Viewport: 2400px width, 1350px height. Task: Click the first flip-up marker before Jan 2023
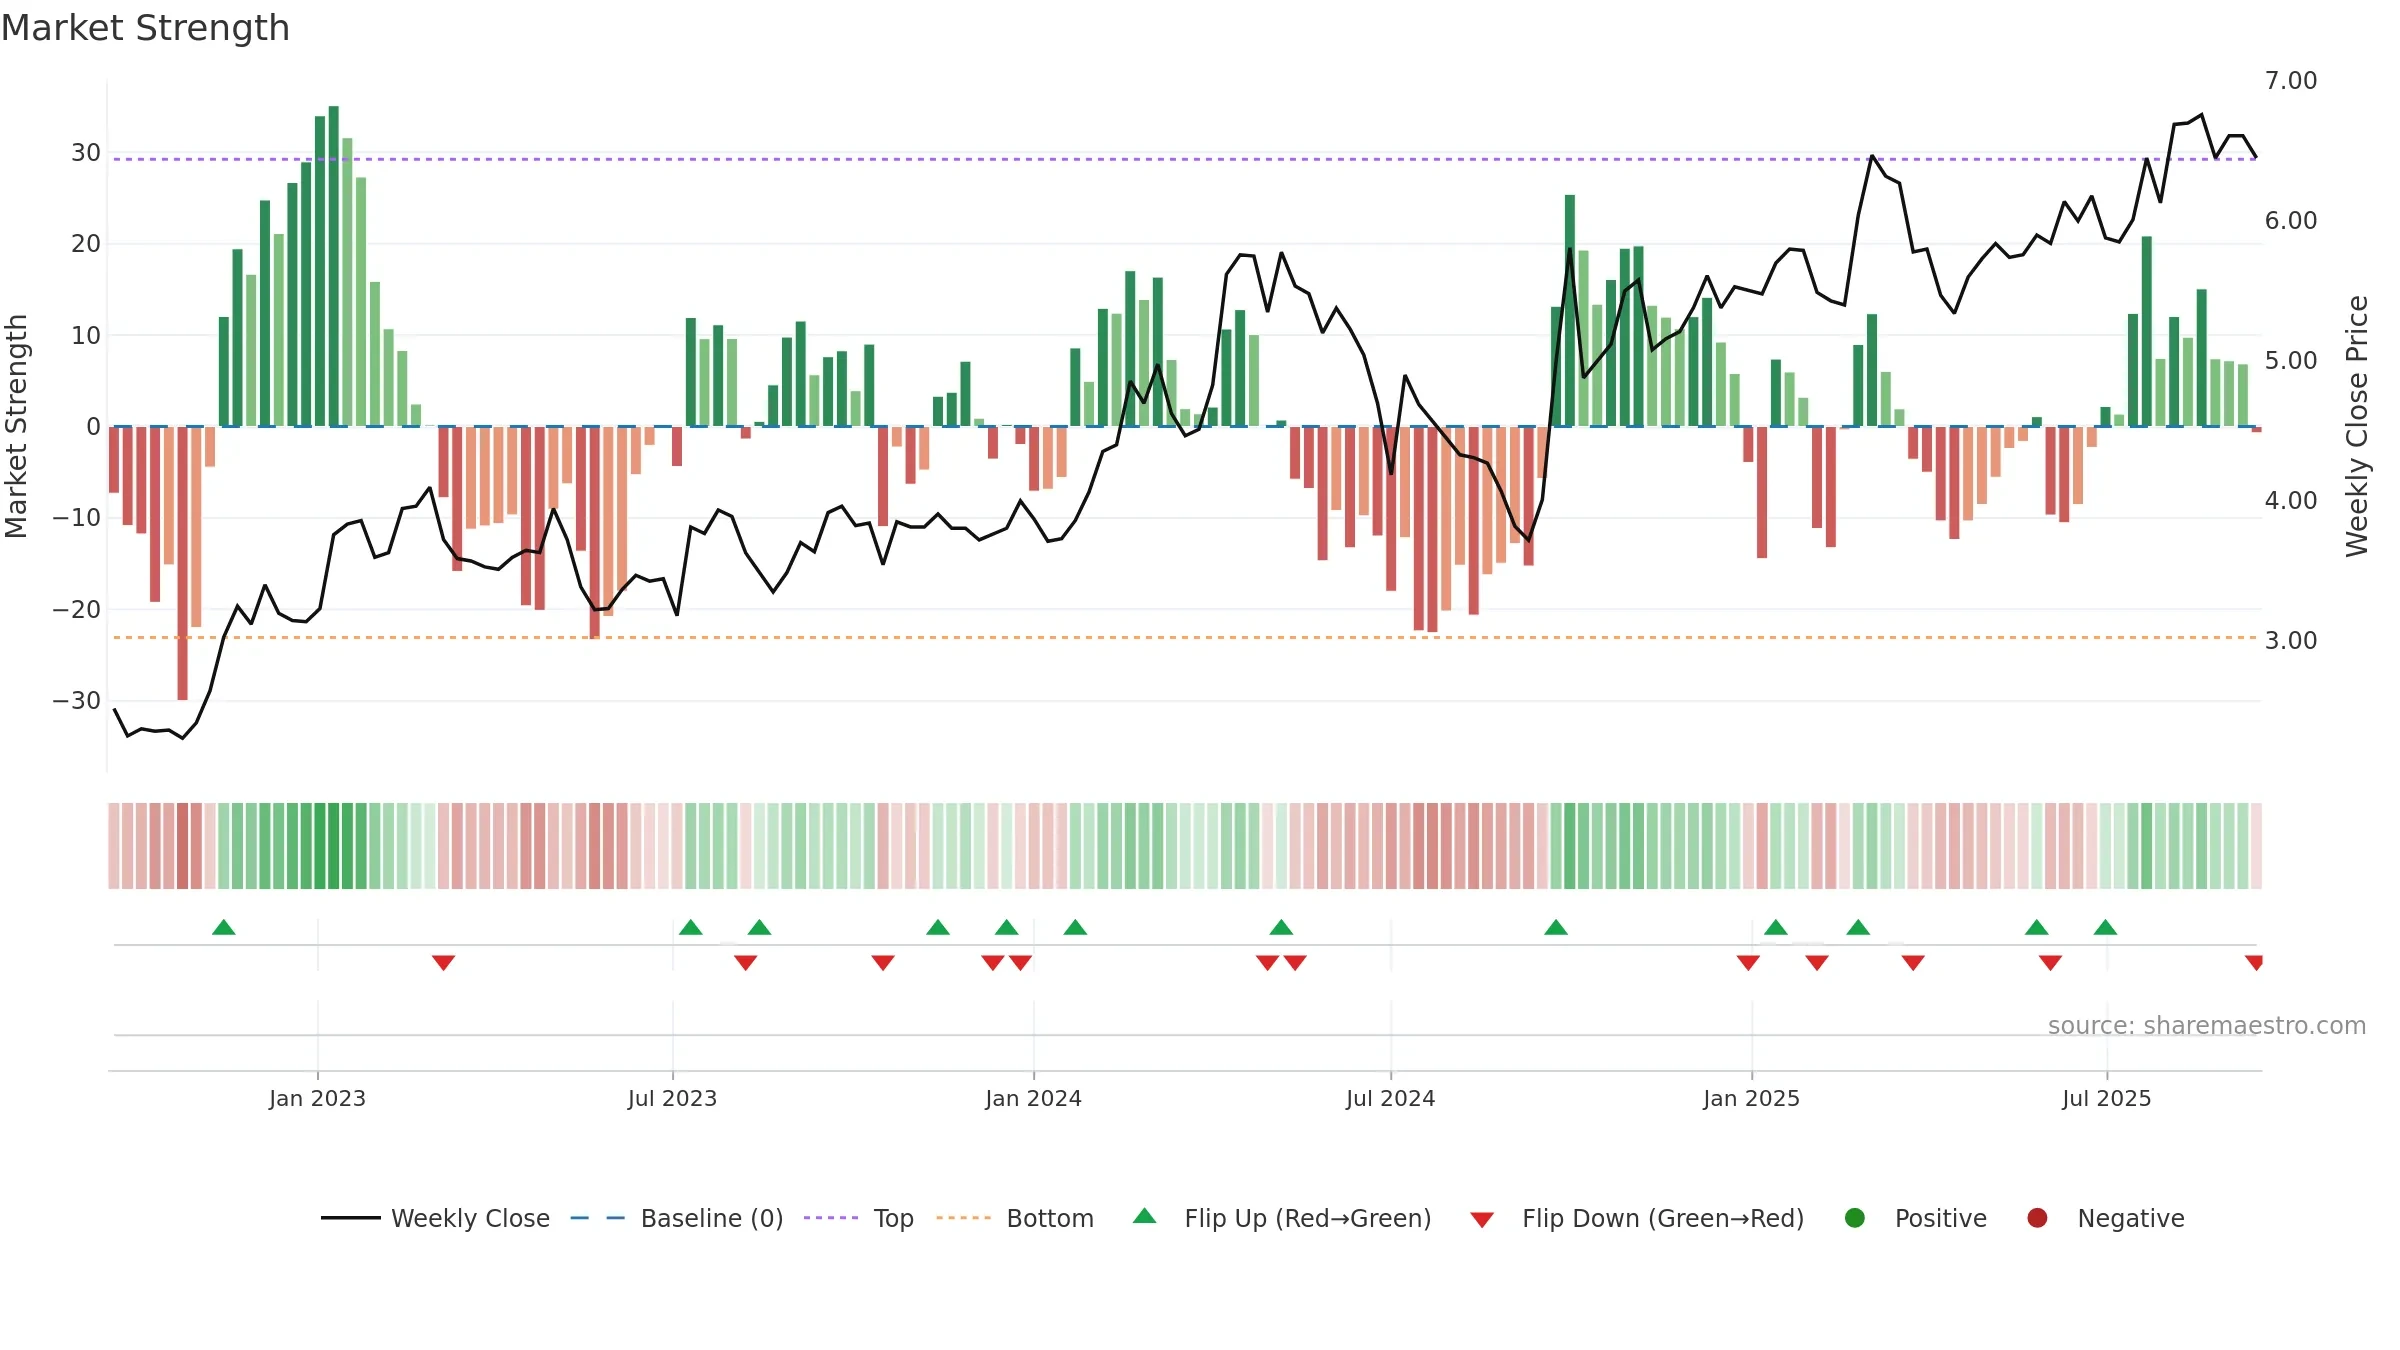pos(224,927)
